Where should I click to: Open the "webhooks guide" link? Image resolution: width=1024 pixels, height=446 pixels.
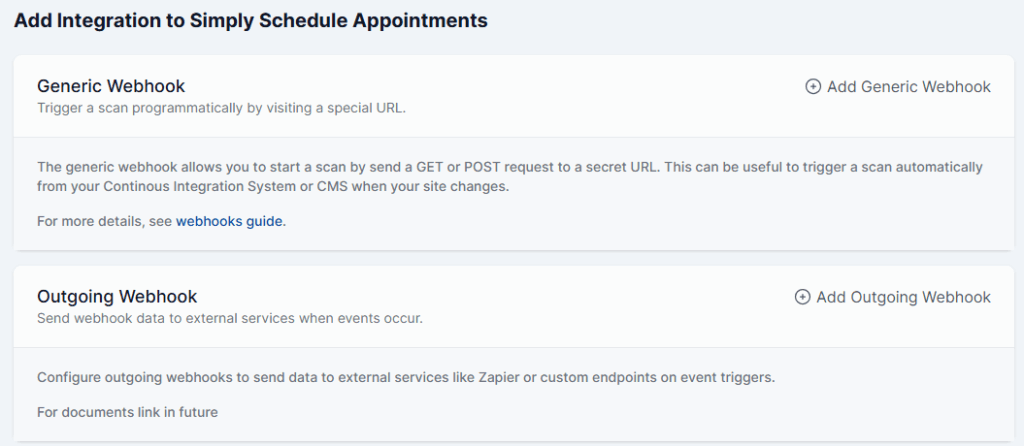point(230,221)
